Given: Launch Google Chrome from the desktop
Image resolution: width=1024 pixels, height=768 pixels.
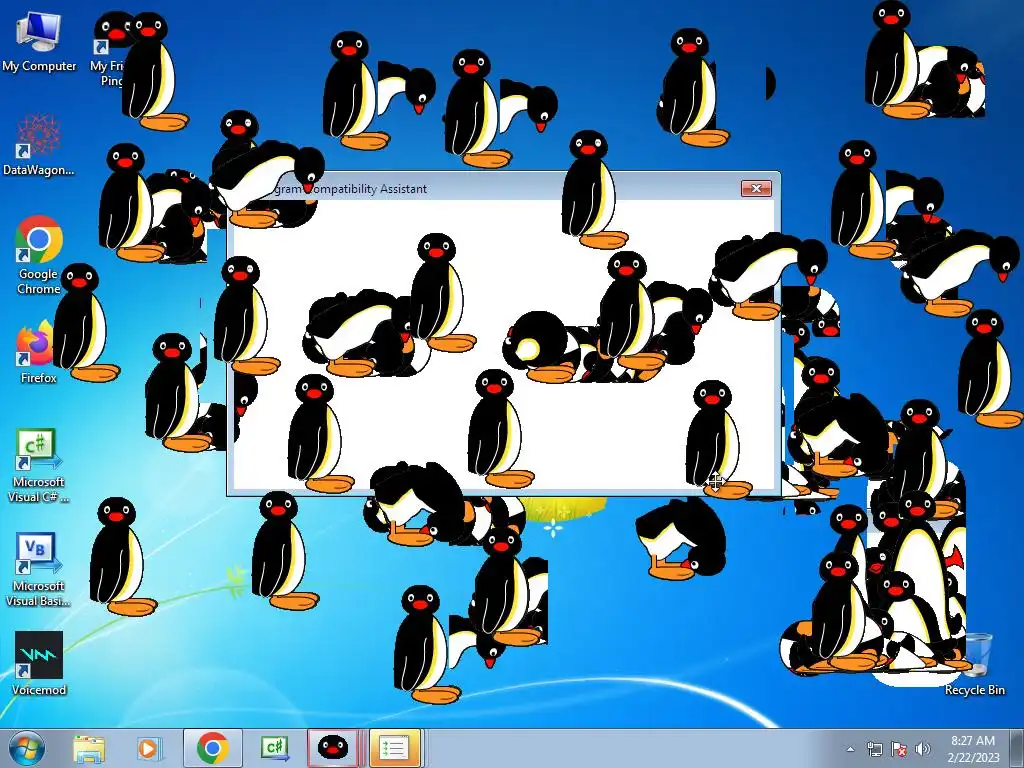Looking at the screenshot, I should 39,255.
